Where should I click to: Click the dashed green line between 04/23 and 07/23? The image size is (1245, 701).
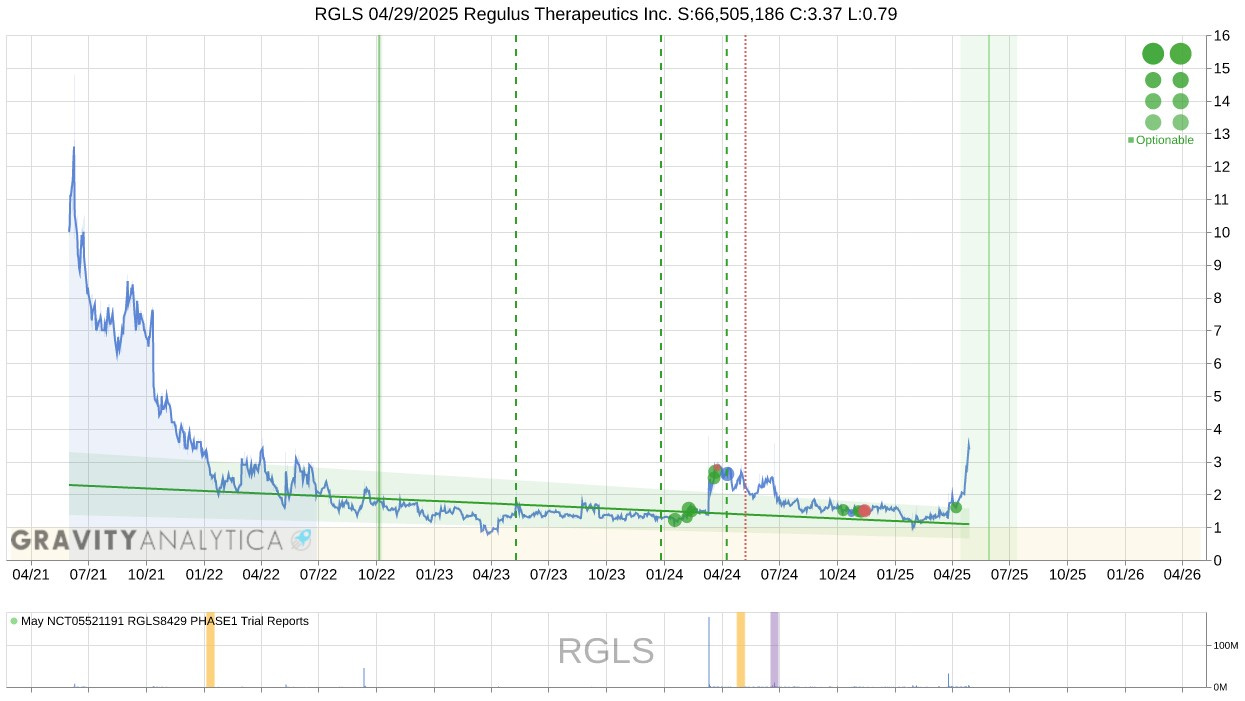516,297
